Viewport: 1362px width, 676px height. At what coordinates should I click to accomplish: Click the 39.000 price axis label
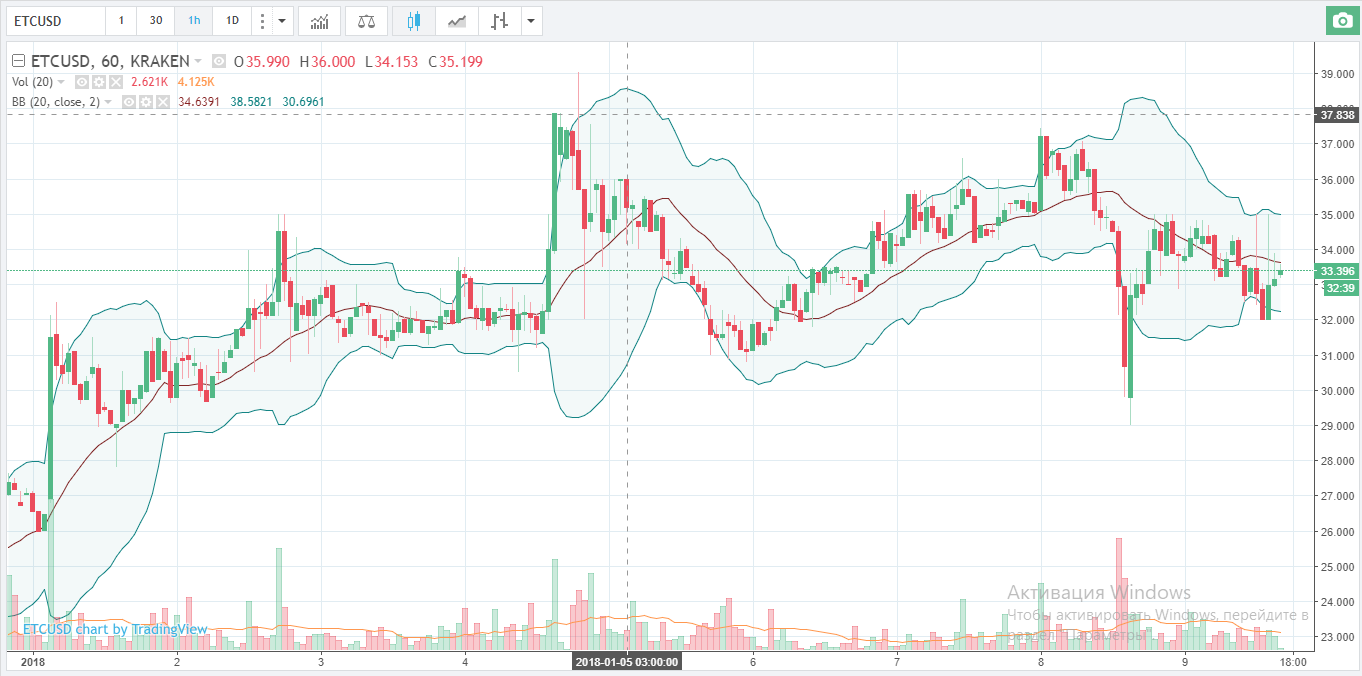(1337, 74)
